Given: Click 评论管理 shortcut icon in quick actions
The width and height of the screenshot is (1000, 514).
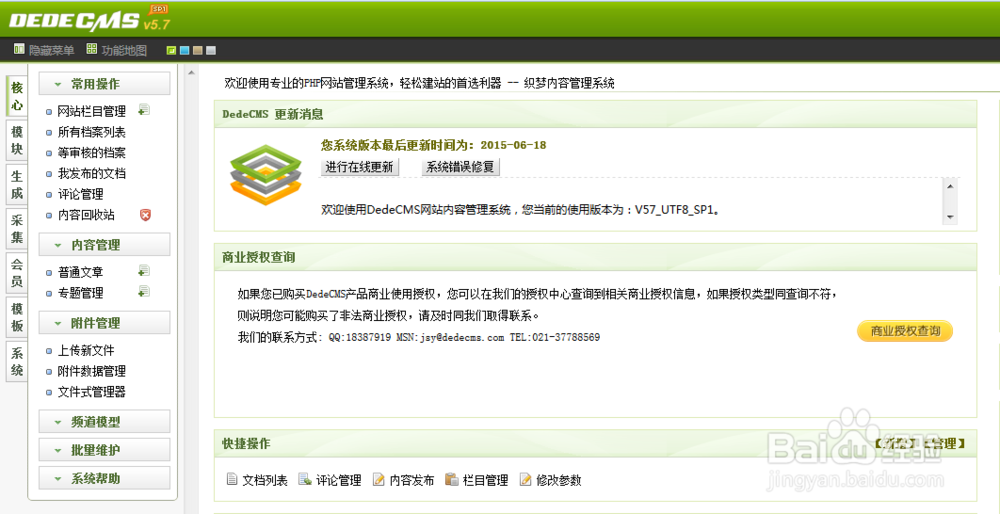Looking at the screenshot, I should pyautogui.click(x=305, y=480).
